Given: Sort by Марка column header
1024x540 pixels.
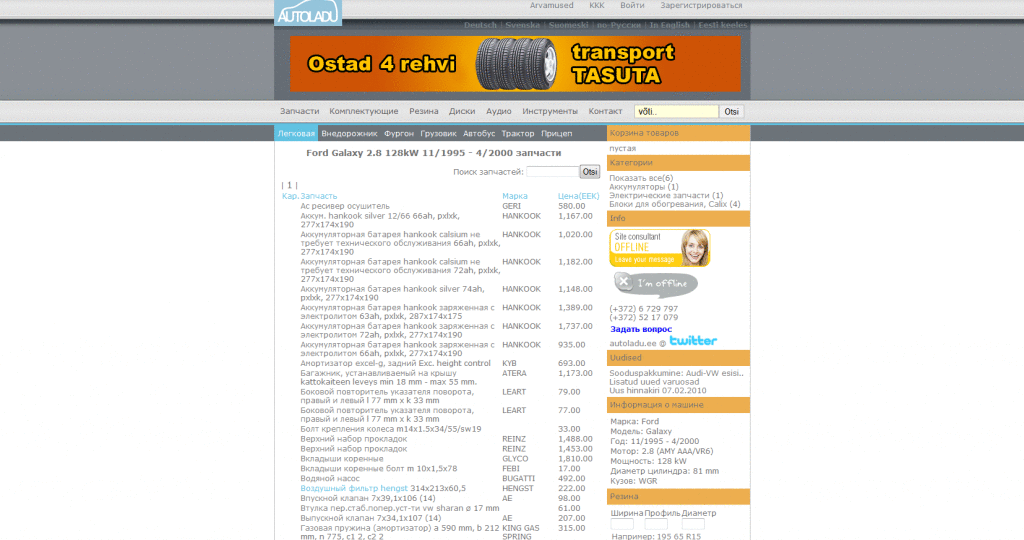Looking at the screenshot, I should coord(515,196).
